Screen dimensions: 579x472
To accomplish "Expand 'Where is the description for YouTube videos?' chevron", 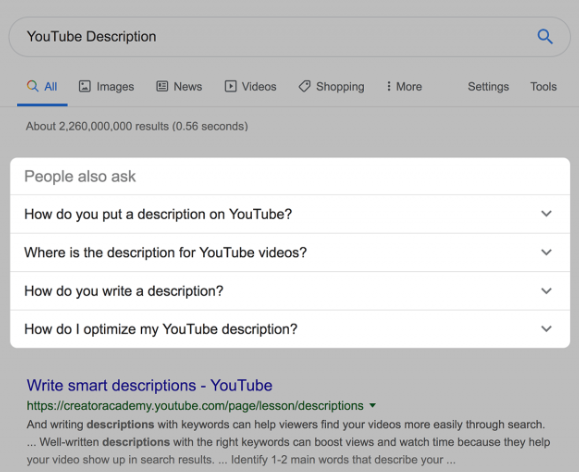I will point(546,252).
